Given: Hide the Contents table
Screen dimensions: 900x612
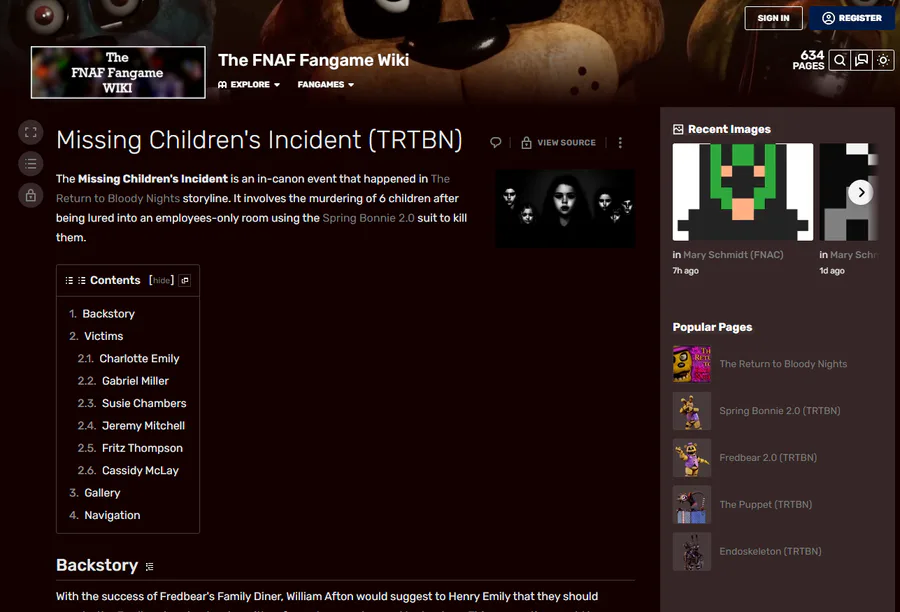Looking at the screenshot, I should coord(161,280).
